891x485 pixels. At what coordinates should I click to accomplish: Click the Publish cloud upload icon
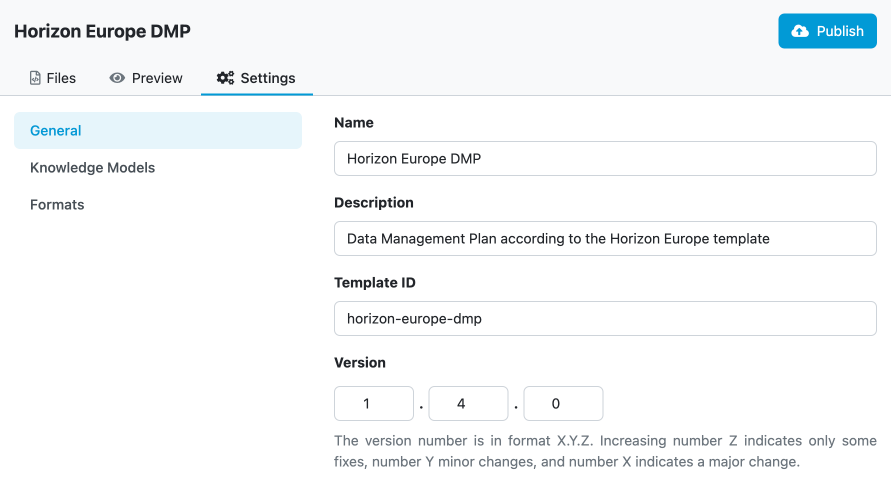click(x=800, y=31)
